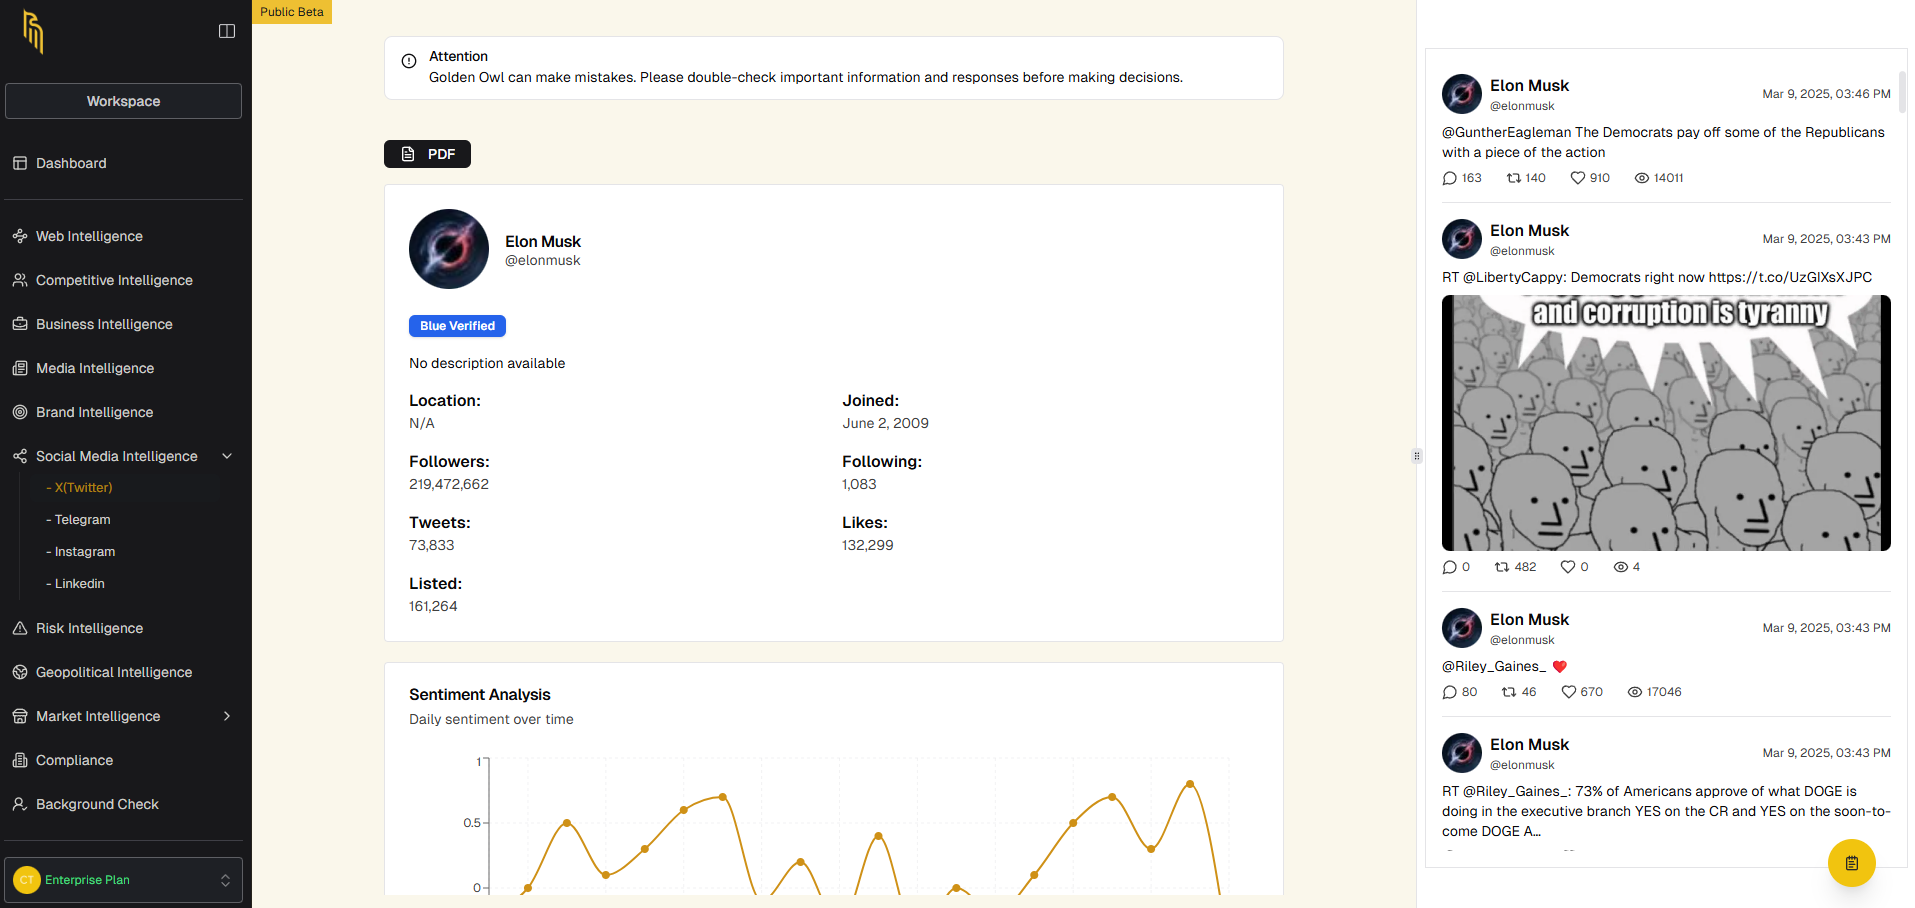The height and width of the screenshot is (908, 1915).
Task: Click the 0.5 peak point on sentiment chart
Action: (567, 823)
